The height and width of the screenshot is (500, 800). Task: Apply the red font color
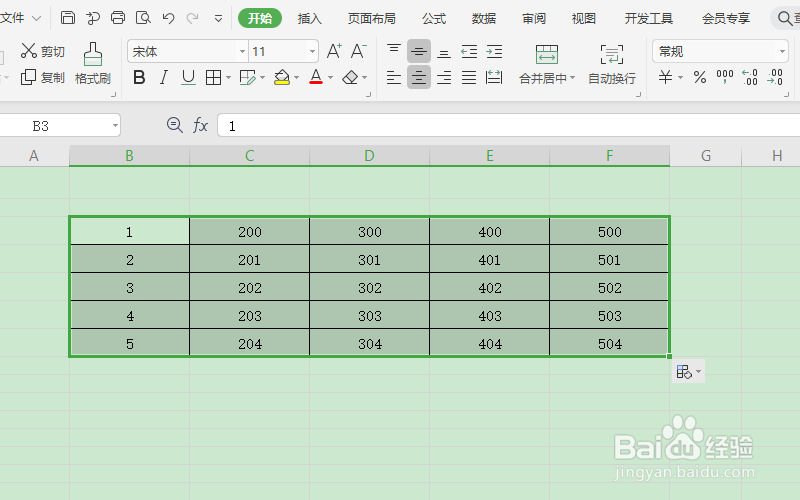(316, 78)
